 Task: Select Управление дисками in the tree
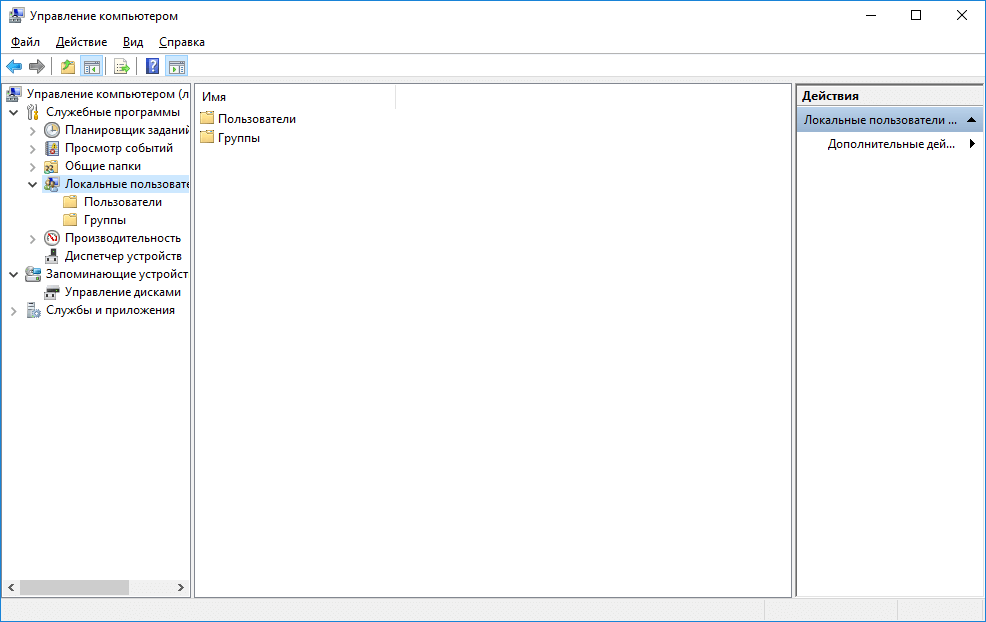click(x=123, y=292)
